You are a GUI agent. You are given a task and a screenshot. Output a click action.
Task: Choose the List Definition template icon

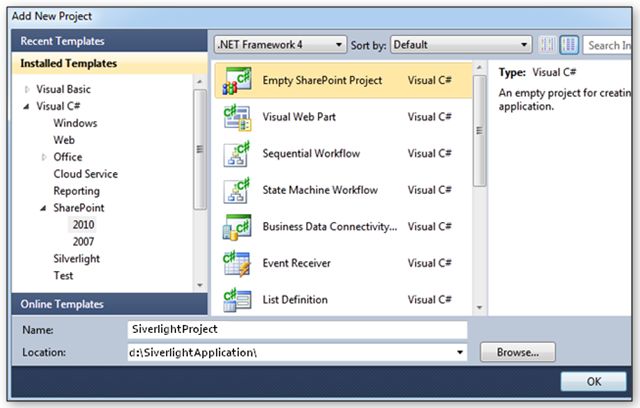click(237, 300)
